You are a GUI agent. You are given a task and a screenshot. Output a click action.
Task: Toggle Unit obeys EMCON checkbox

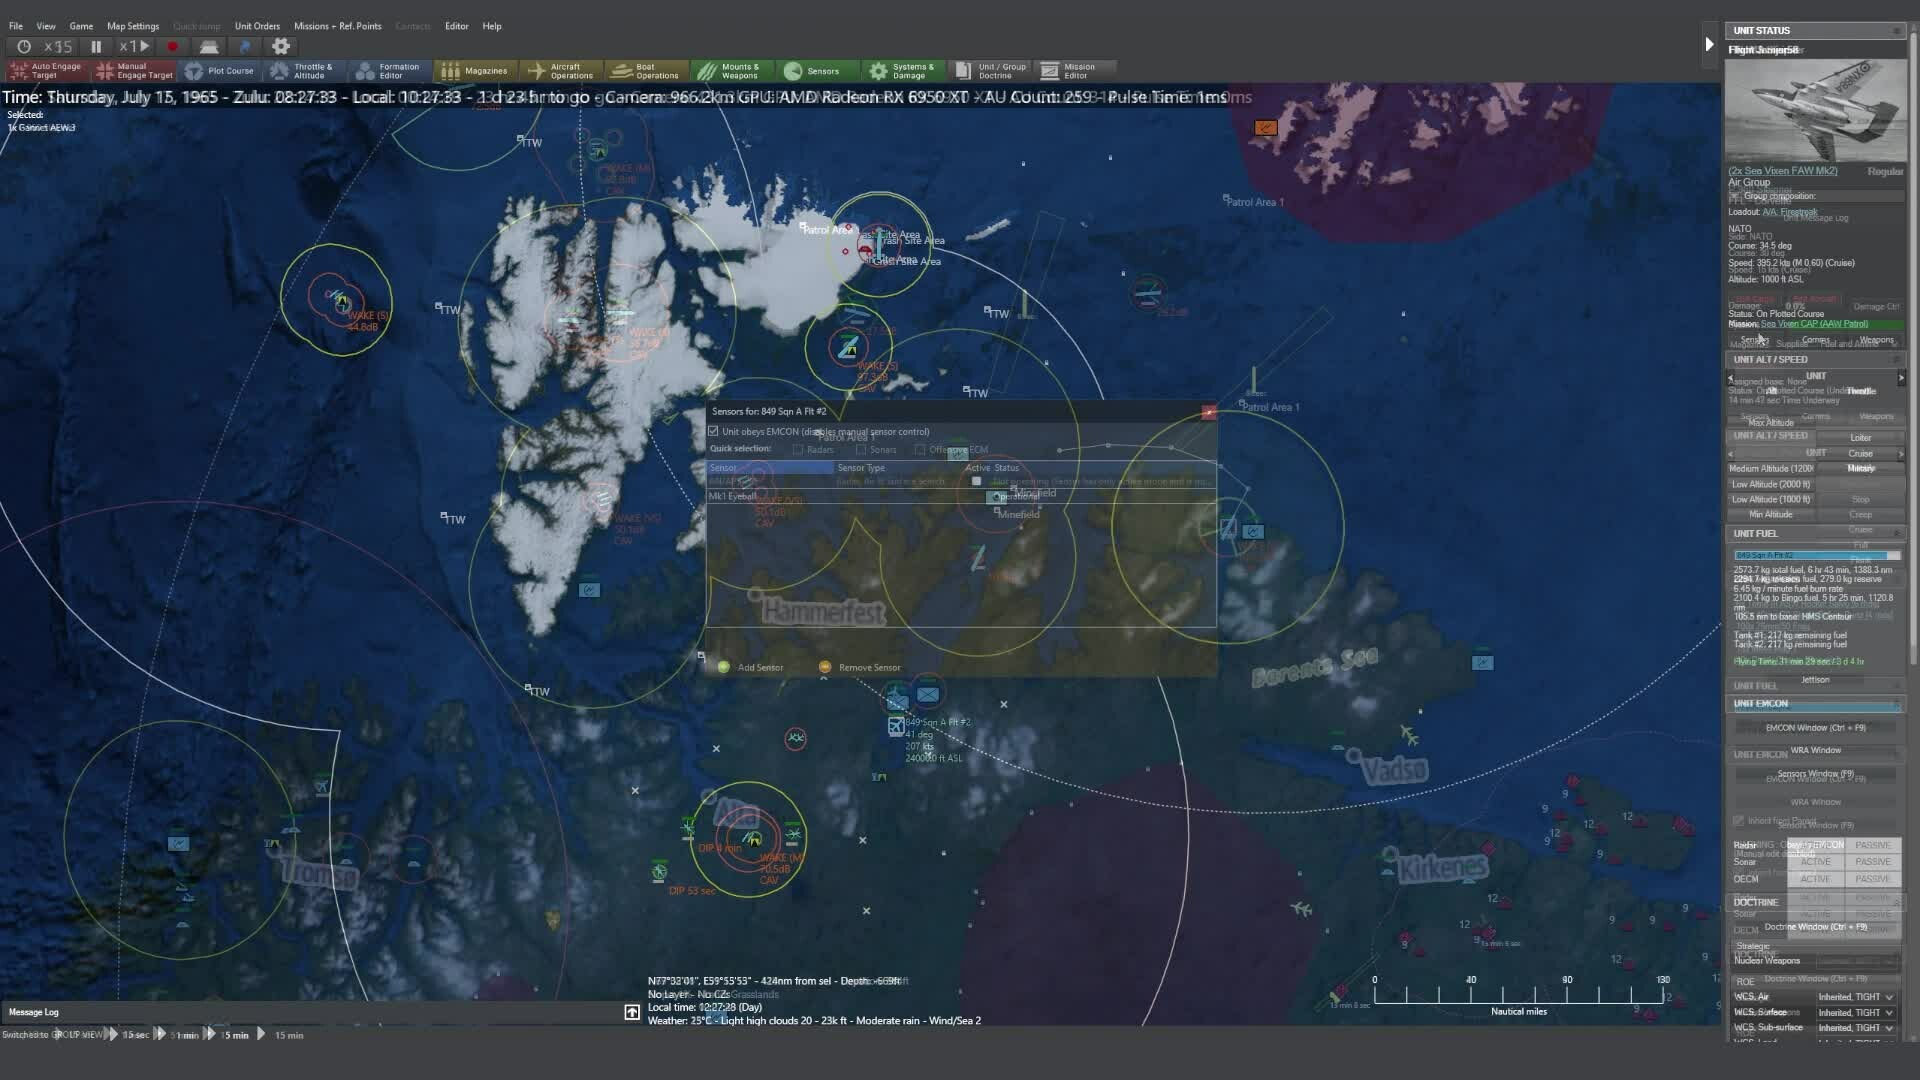pyautogui.click(x=714, y=431)
